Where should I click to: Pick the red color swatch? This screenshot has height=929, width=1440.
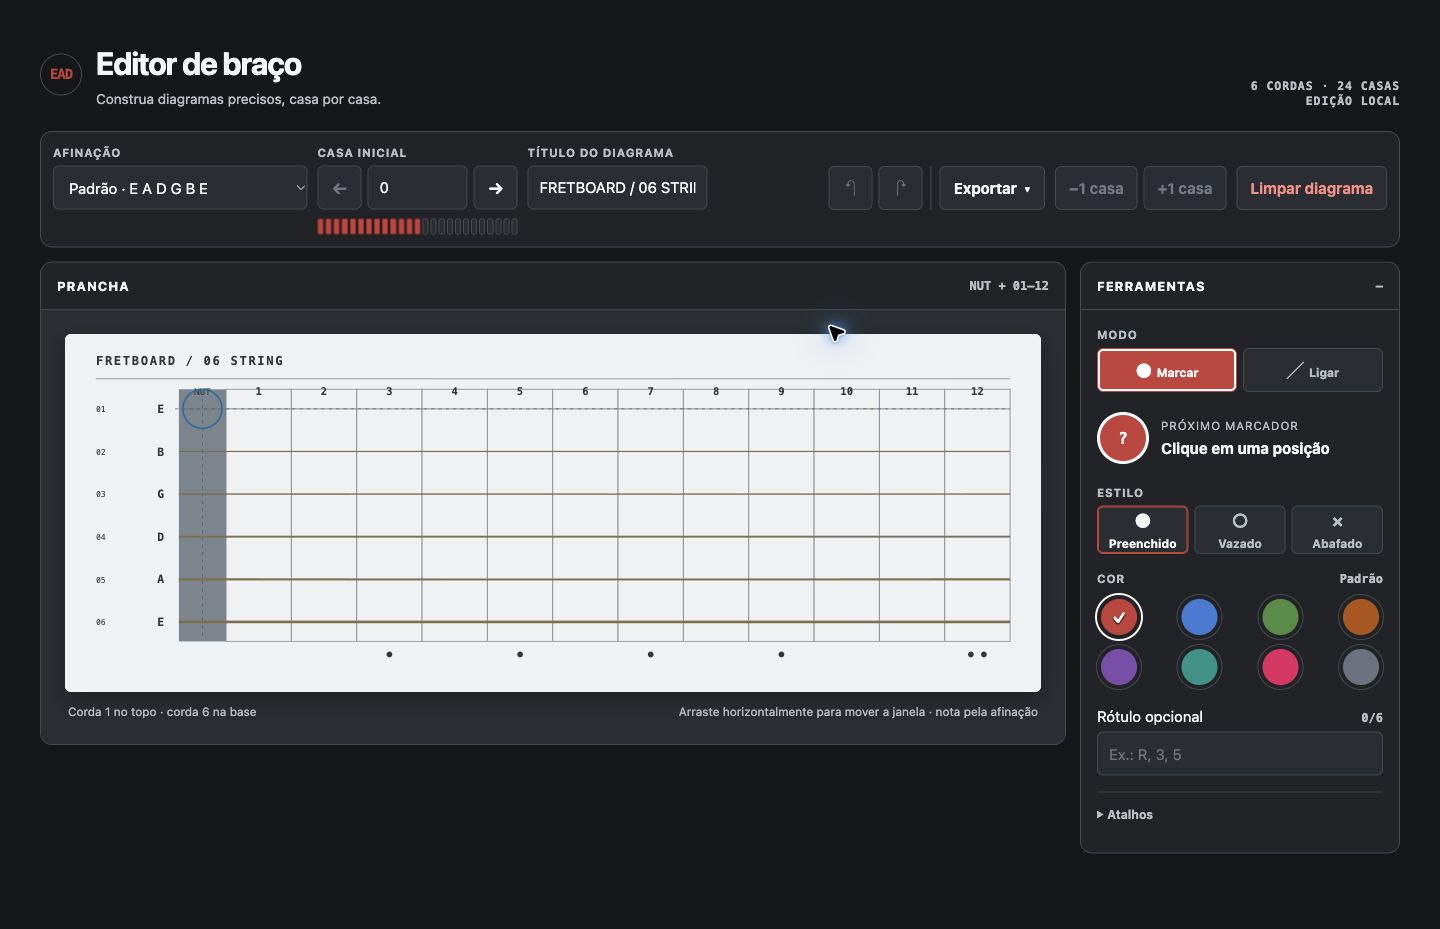tap(1119, 617)
